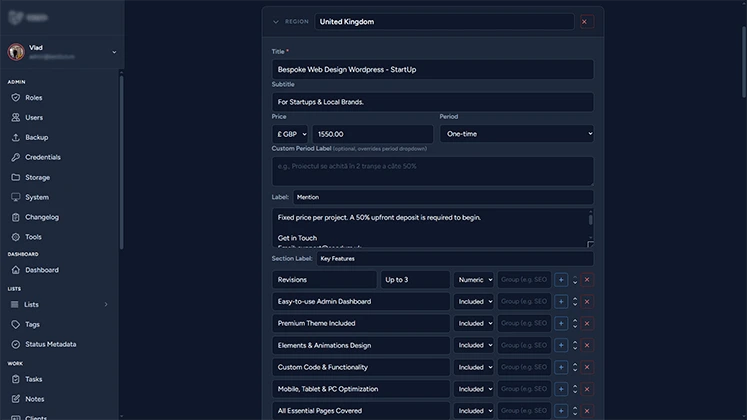Collapse the United Kingdom region panel
This screenshot has height=420, width=747.
point(276,22)
